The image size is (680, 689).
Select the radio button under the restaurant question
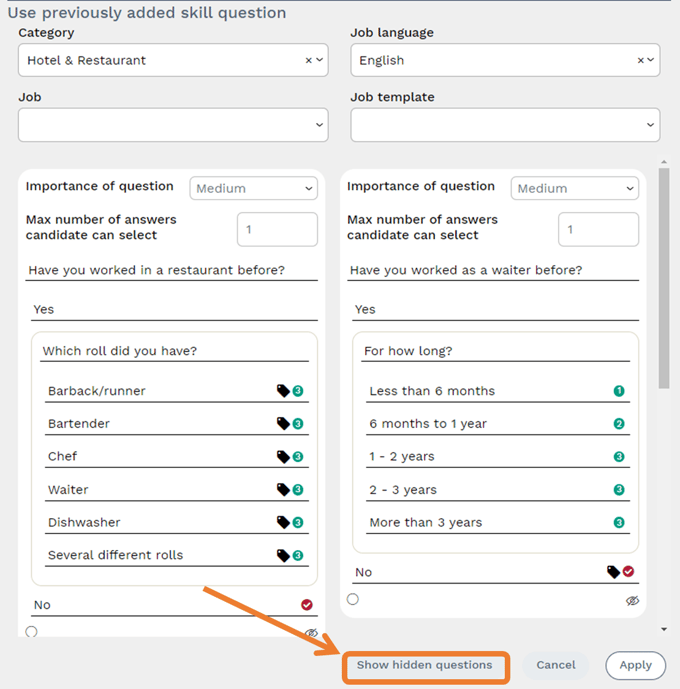coord(32,632)
